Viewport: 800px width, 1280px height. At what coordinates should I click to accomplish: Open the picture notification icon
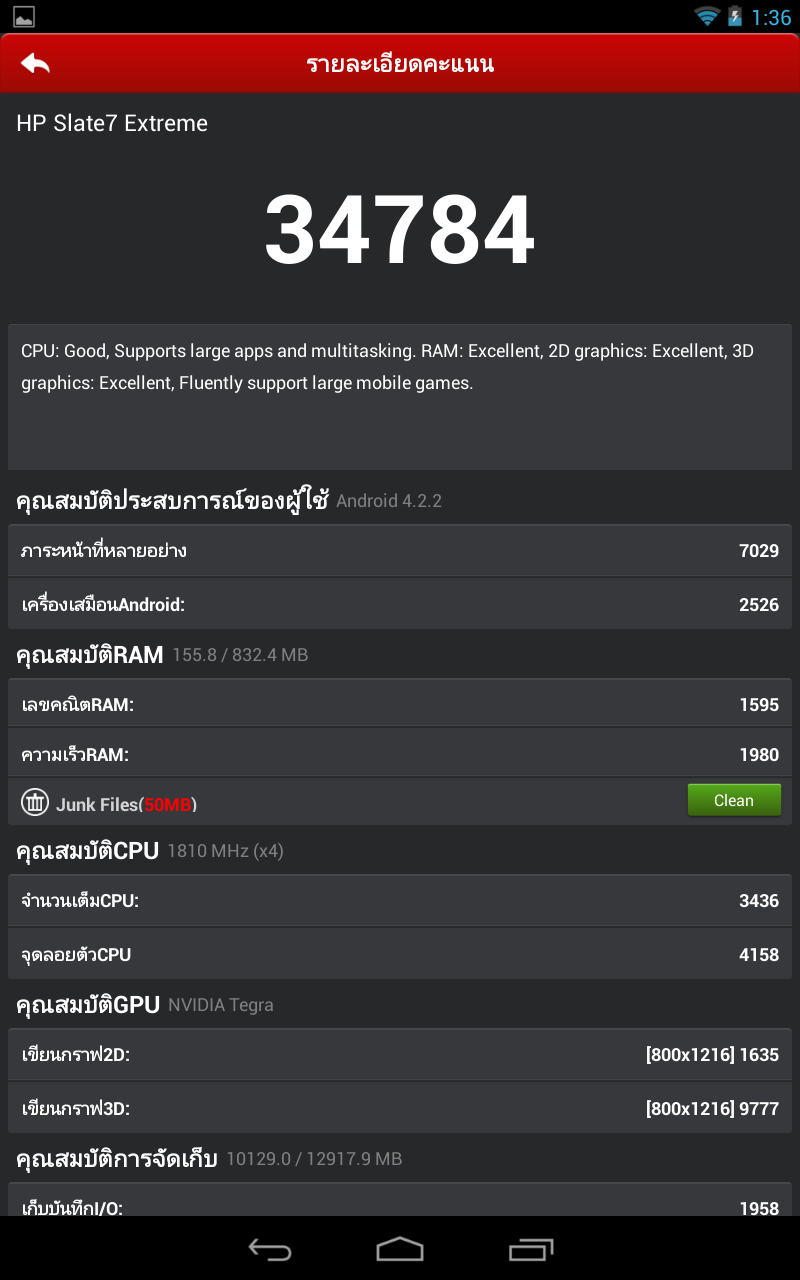pyautogui.click(x=24, y=17)
